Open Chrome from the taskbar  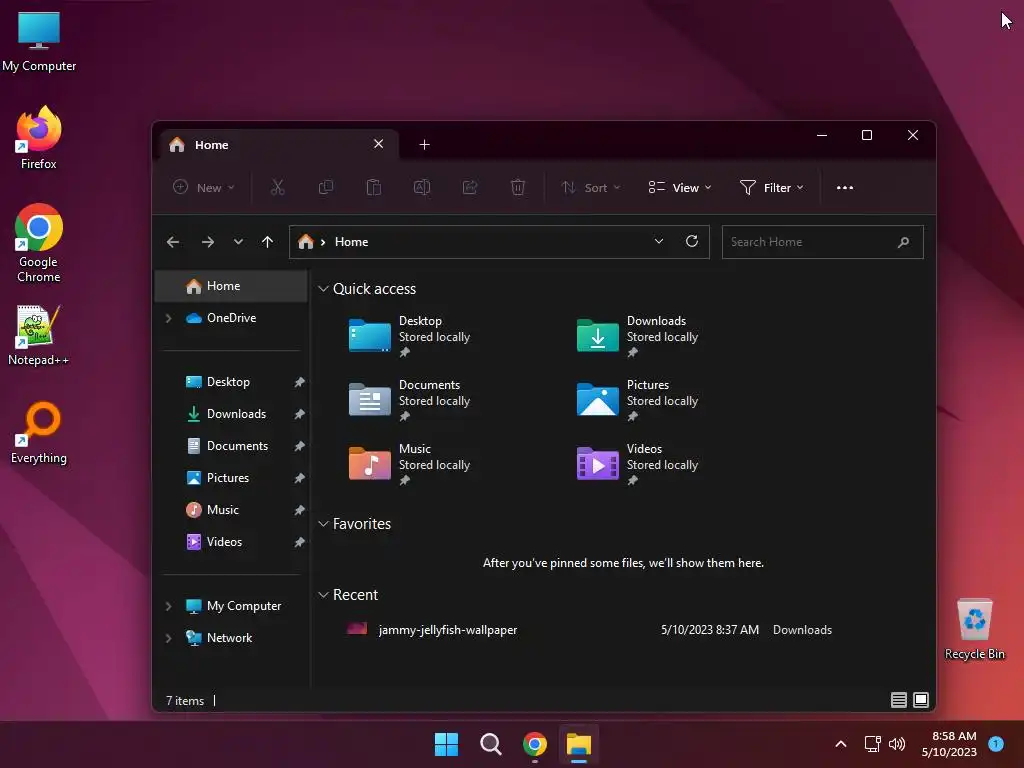pos(535,744)
